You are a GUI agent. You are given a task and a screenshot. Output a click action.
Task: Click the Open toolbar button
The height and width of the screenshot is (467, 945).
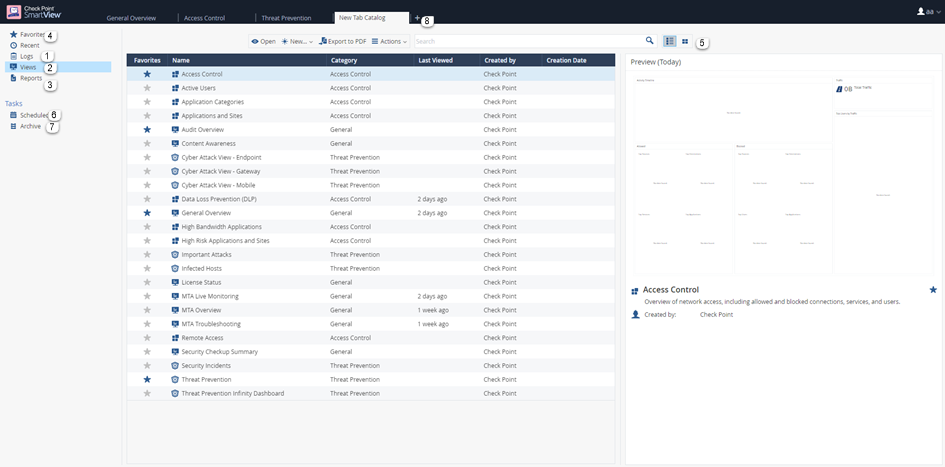(x=263, y=42)
